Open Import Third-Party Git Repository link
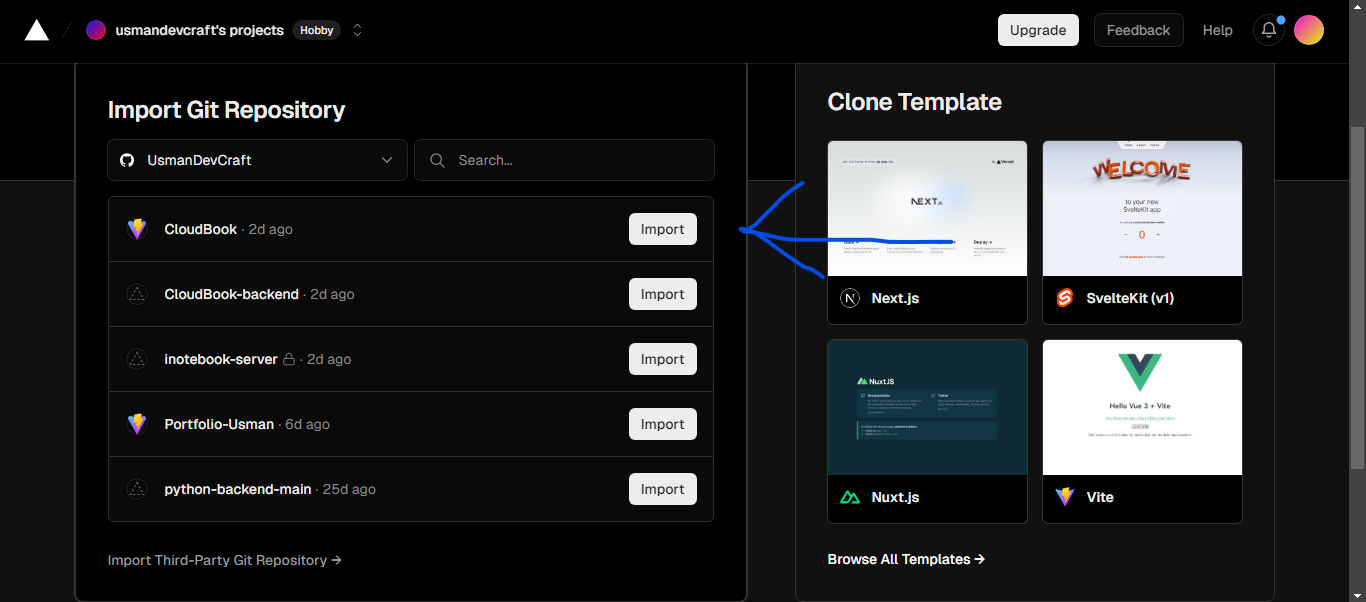Image resolution: width=1366 pixels, height=602 pixels. 224,560
